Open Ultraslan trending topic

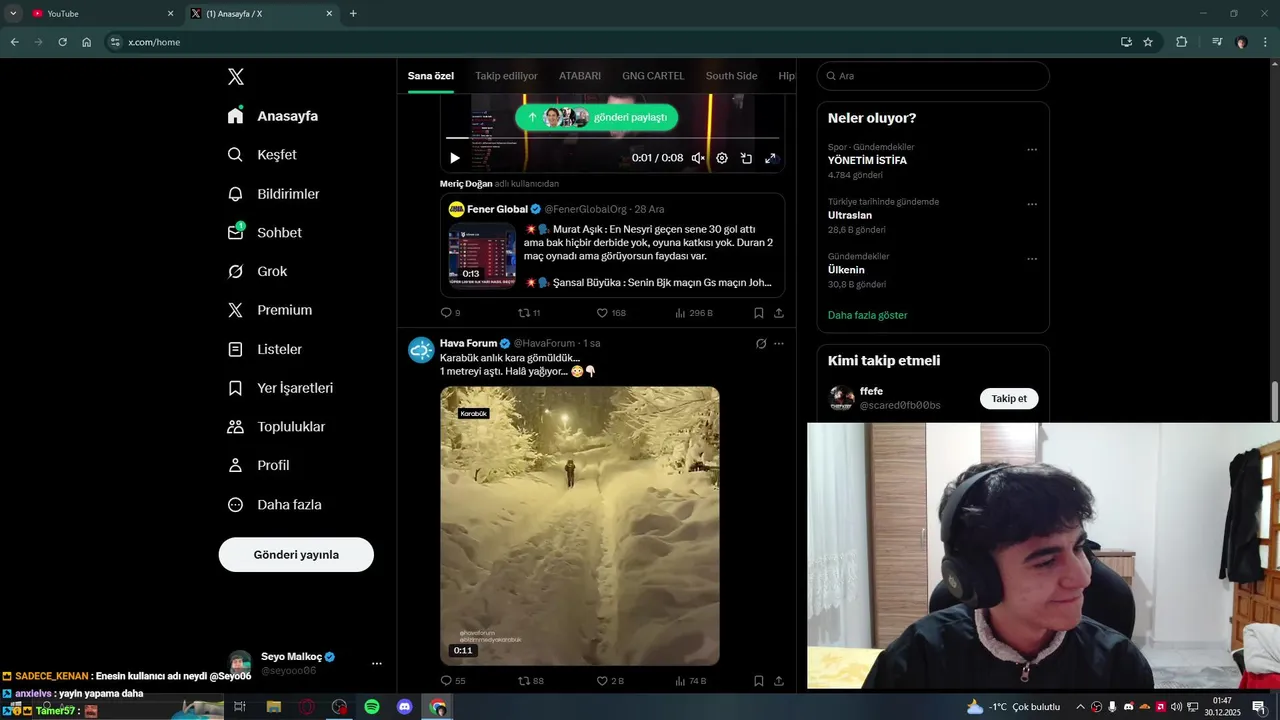pyautogui.click(x=850, y=215)
